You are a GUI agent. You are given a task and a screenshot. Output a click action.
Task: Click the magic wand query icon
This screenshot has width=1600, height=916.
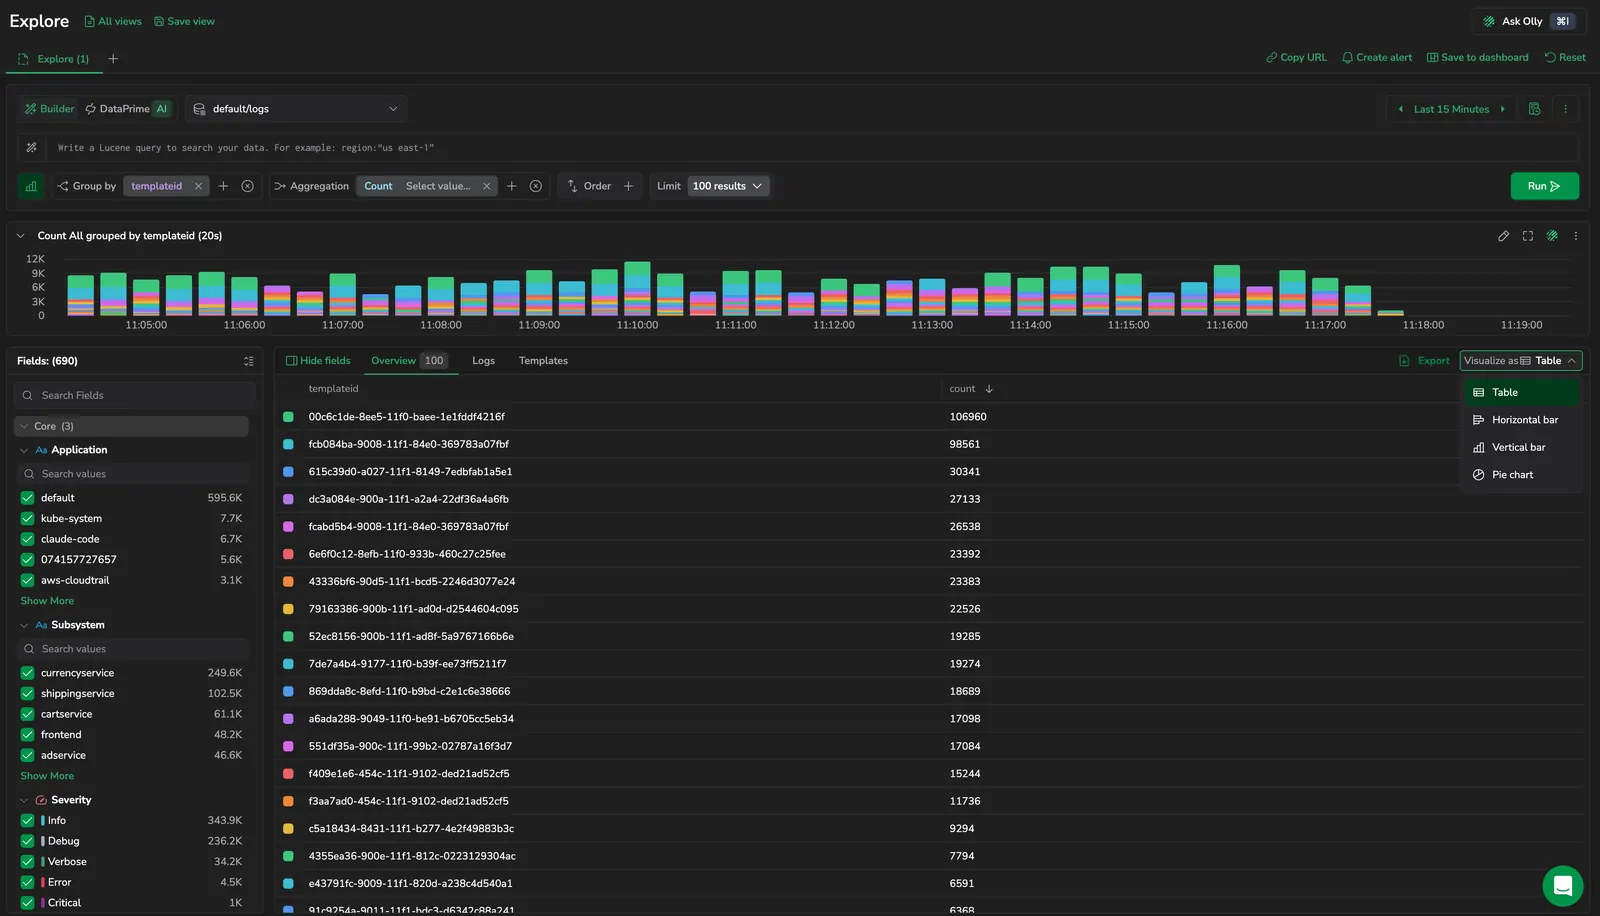click(x=32, y=148)
